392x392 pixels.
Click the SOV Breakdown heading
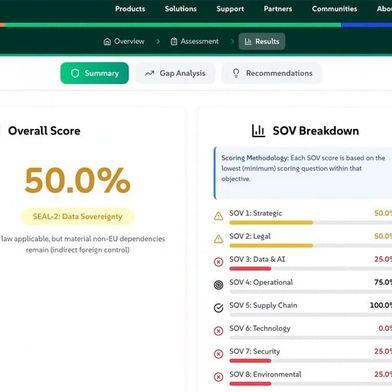316,131
